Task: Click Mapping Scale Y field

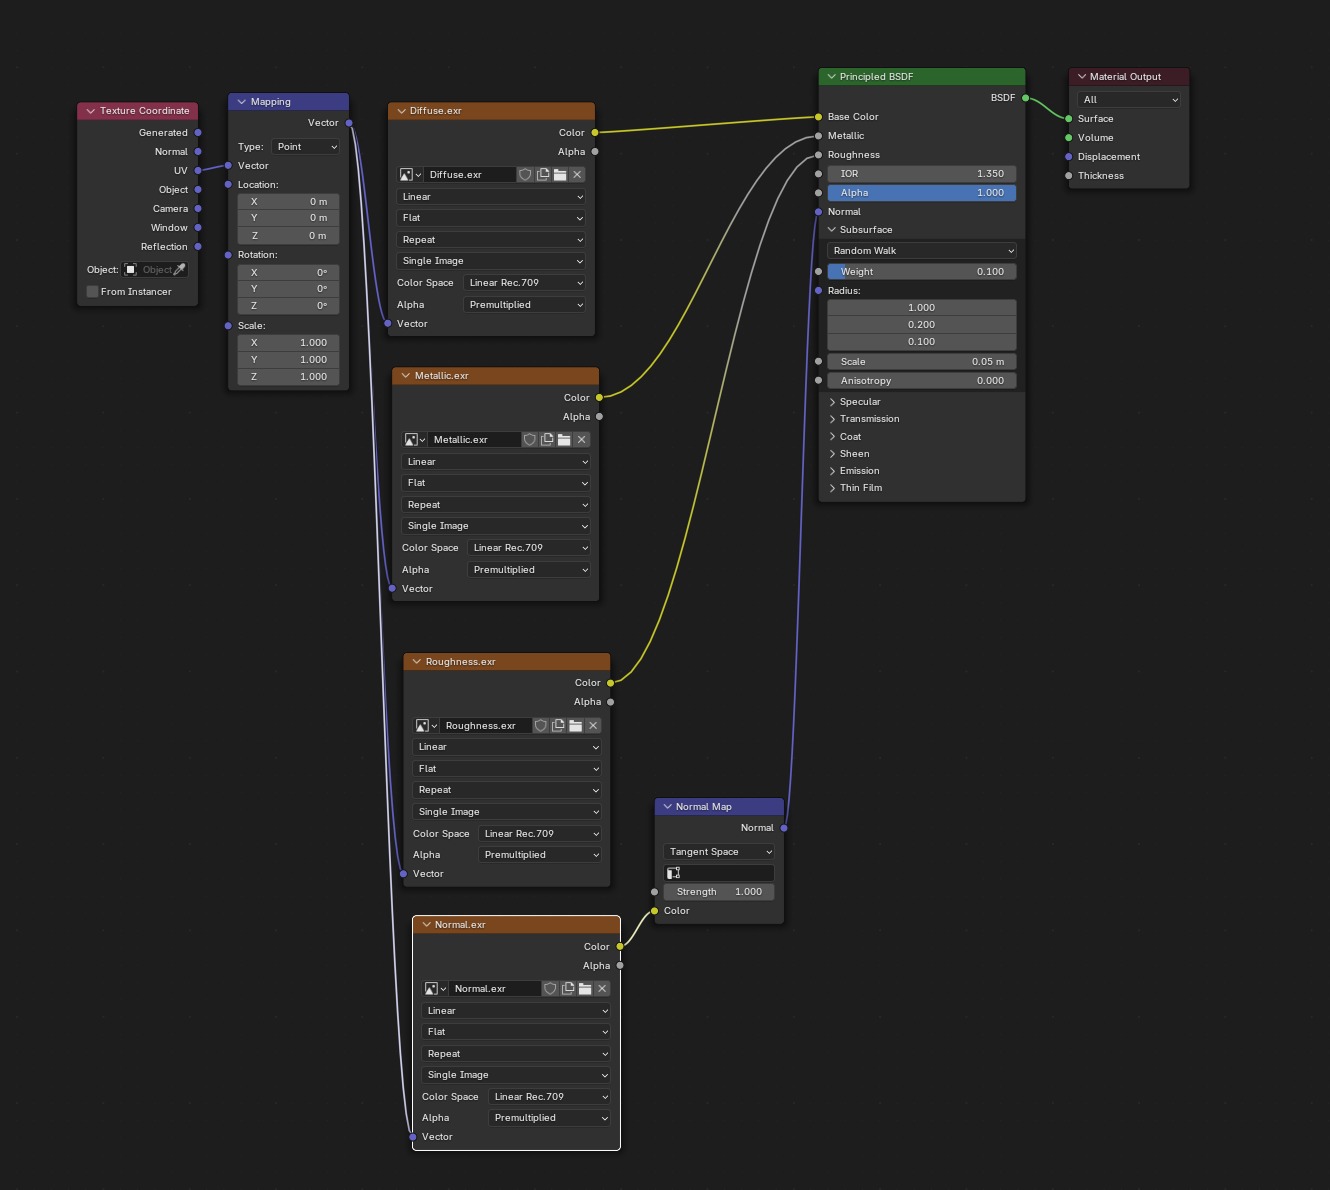Action: point(289,360)
